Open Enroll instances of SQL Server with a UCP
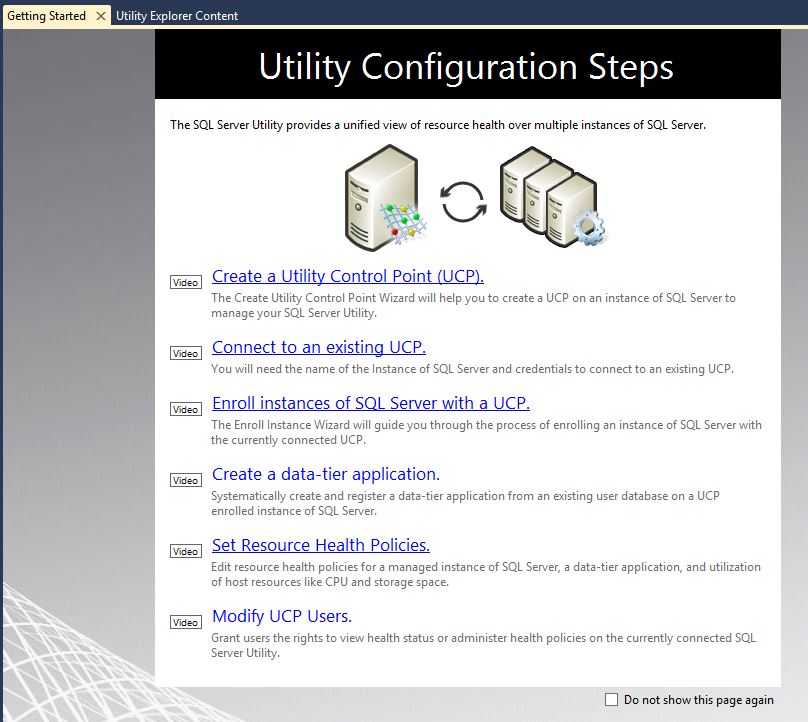The width and height of the screenshot is (808, 722). [x=371, y=403]
